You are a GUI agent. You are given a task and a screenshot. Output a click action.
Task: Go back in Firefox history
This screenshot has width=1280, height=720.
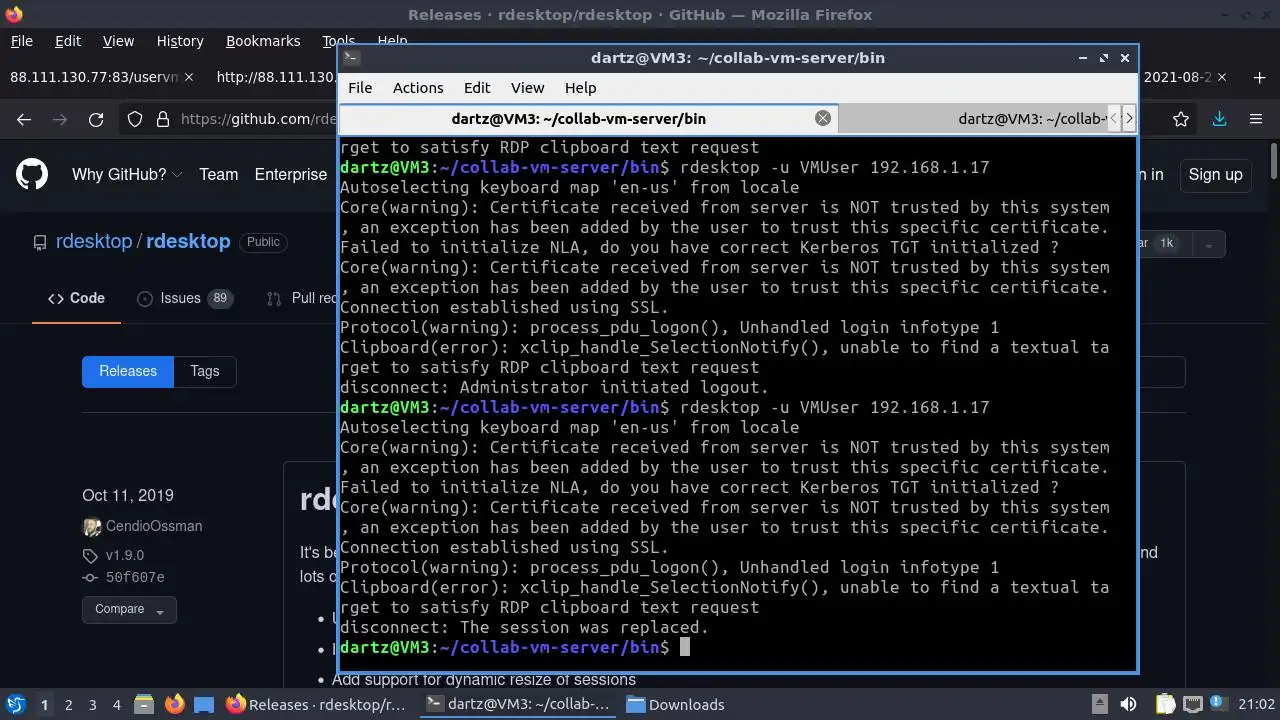point(24,119)
